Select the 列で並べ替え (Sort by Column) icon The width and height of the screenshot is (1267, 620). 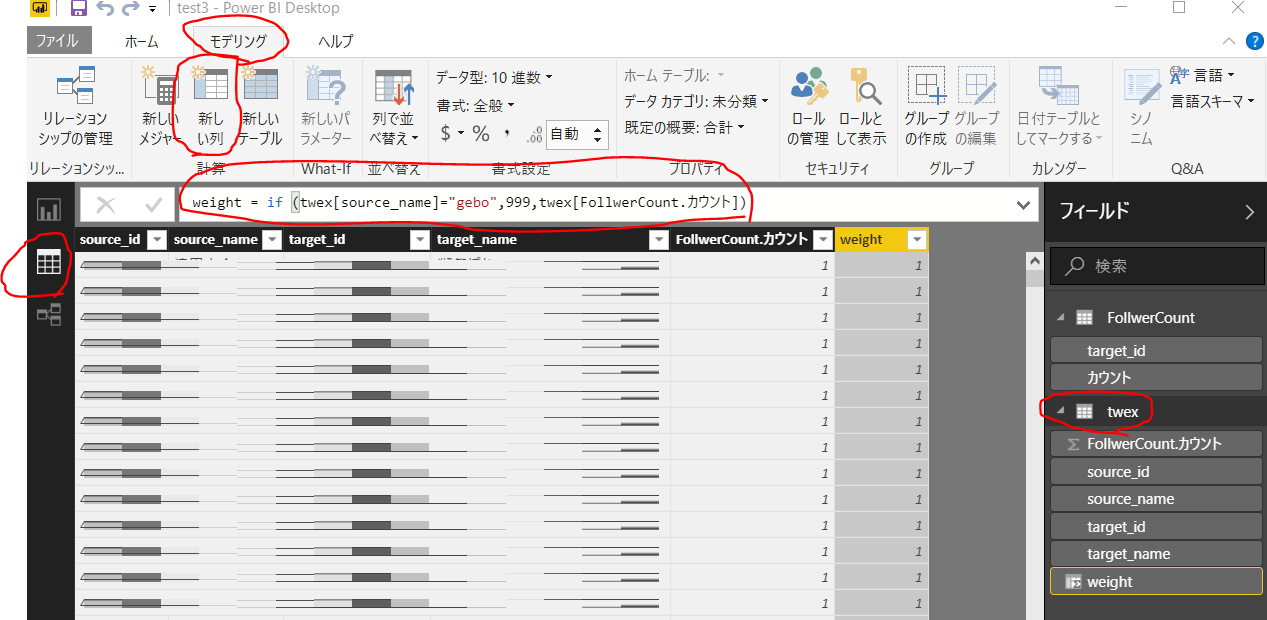coord(392,104)
